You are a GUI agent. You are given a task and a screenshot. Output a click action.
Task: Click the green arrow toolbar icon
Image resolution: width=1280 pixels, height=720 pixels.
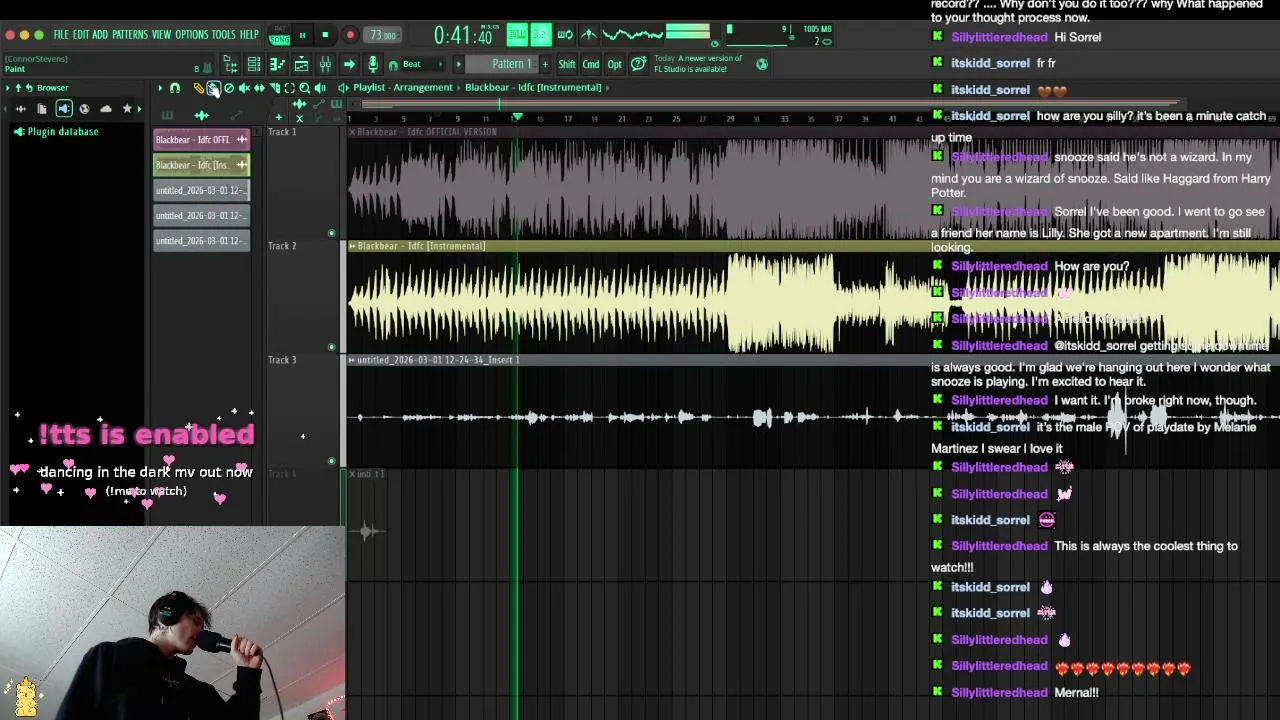click(x=349, y=64)
